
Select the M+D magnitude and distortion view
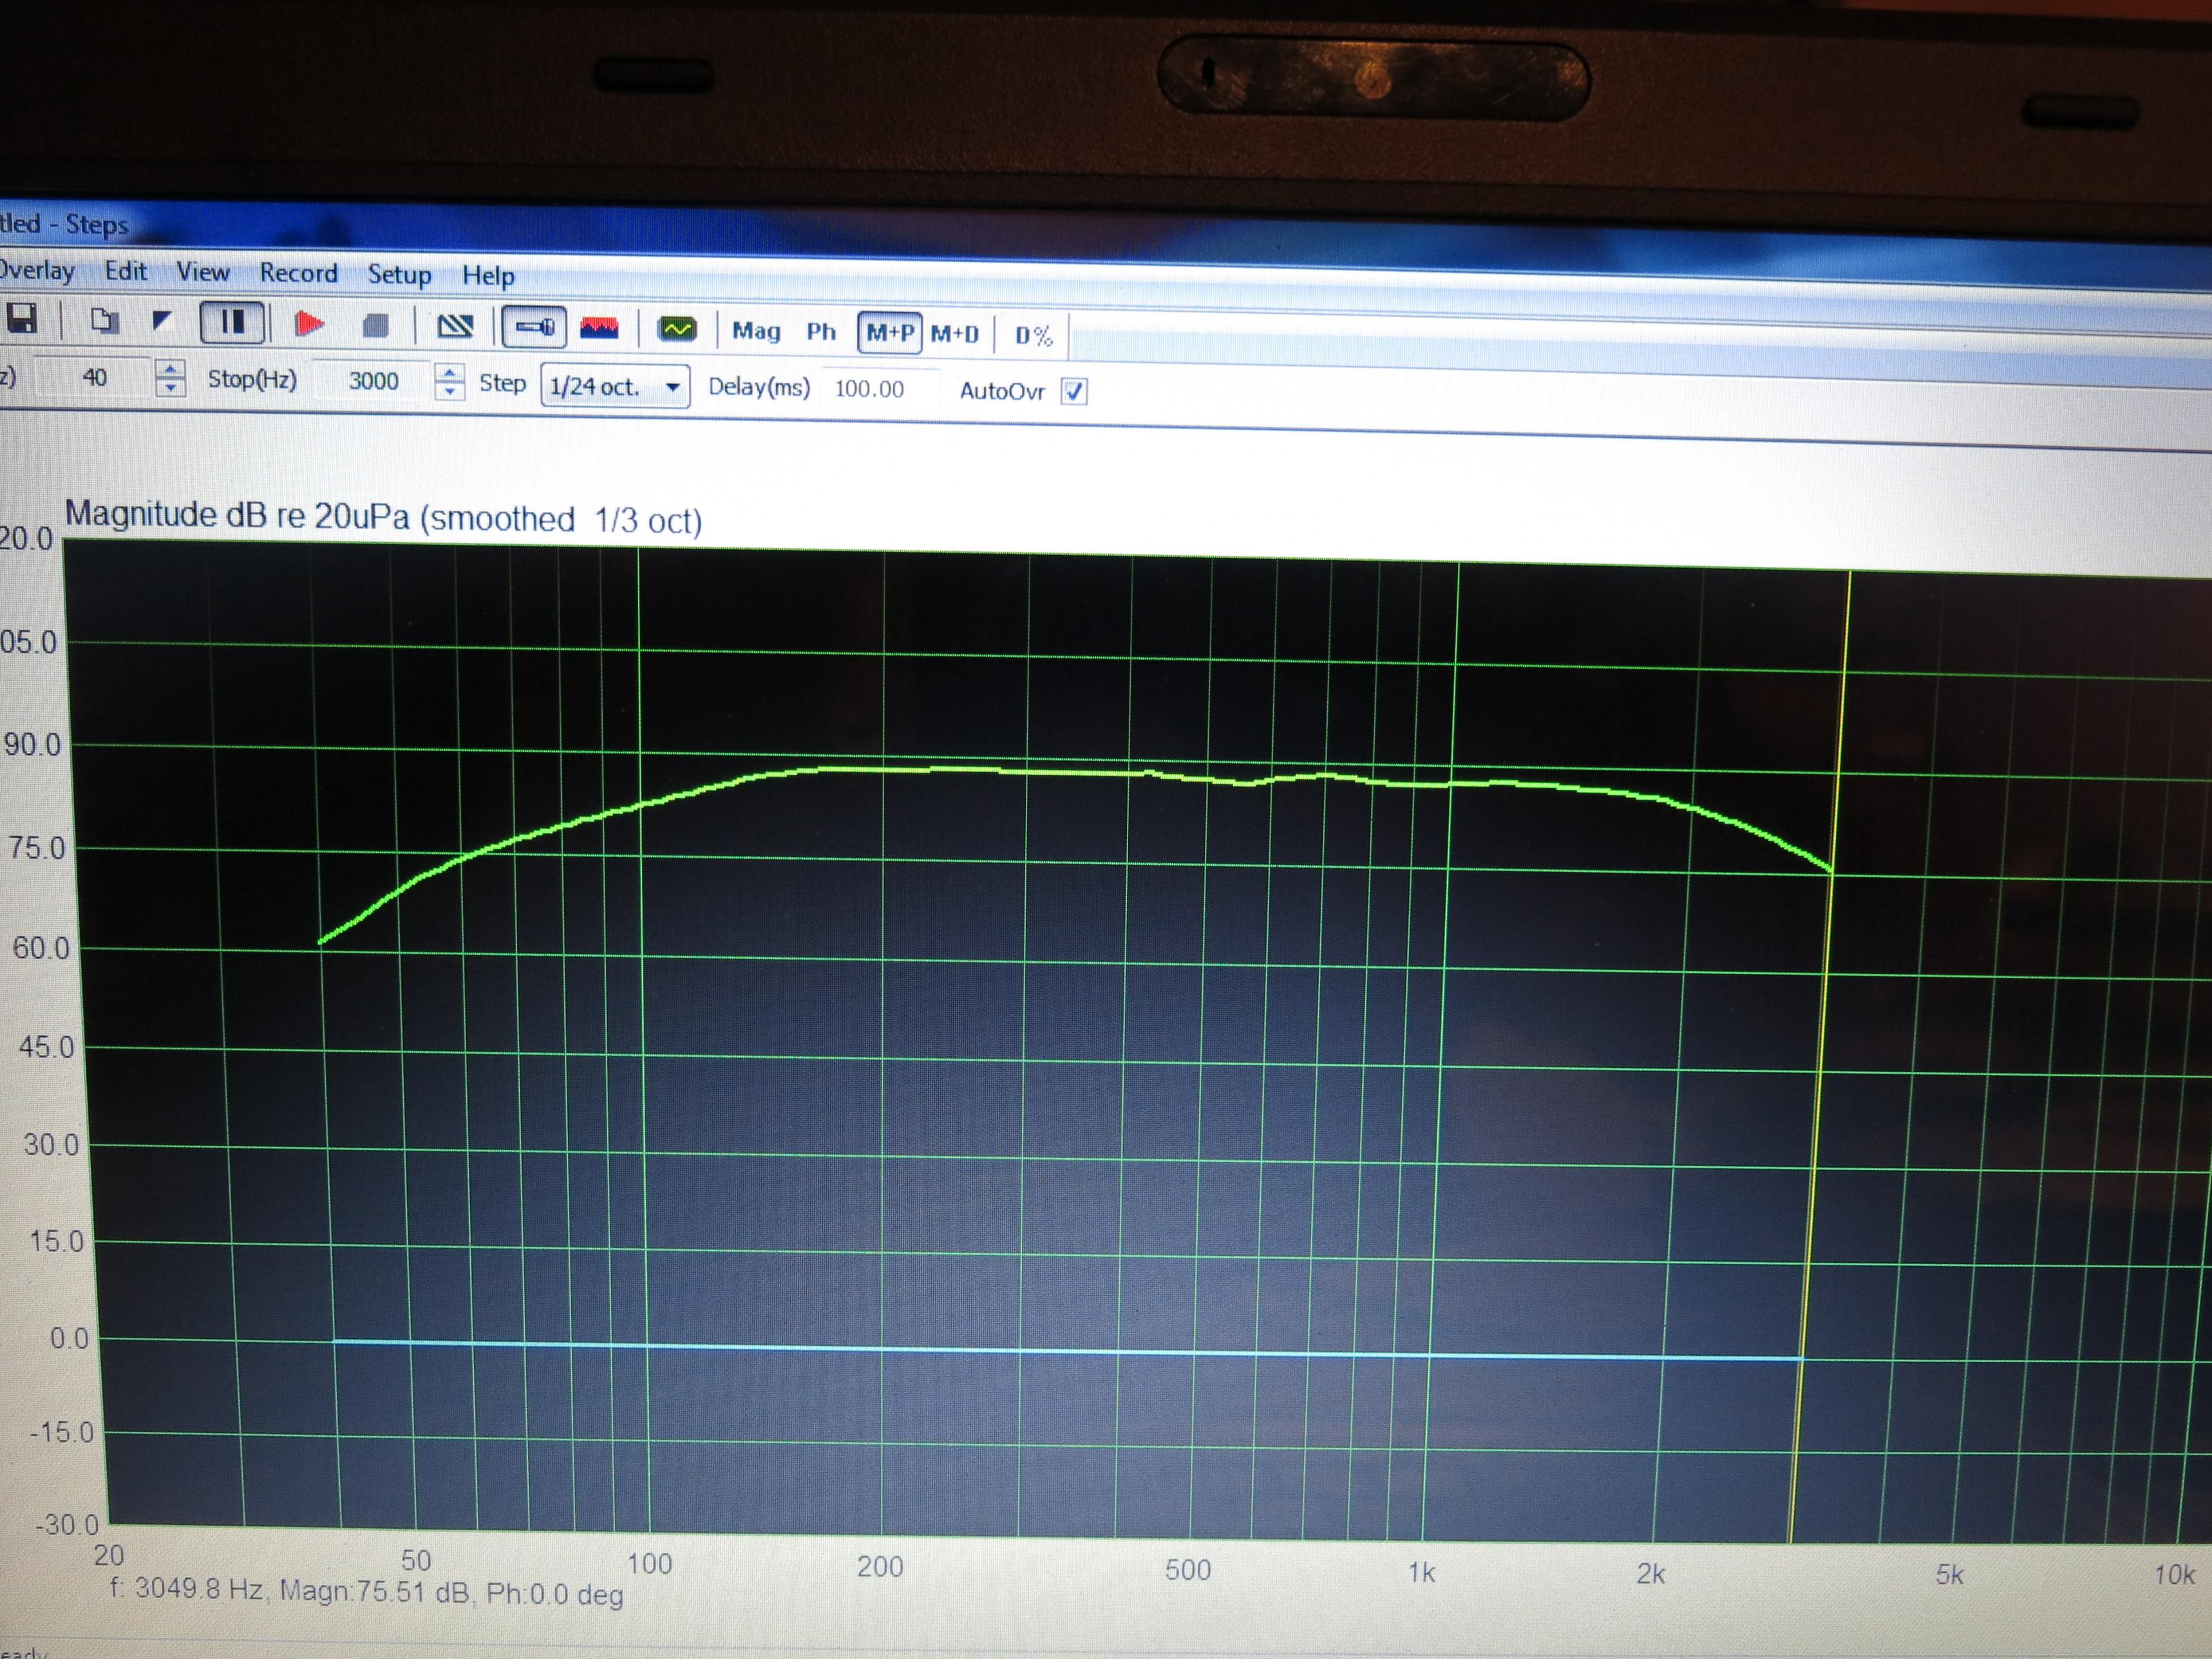pyautogui.click(x=955, y=334)
